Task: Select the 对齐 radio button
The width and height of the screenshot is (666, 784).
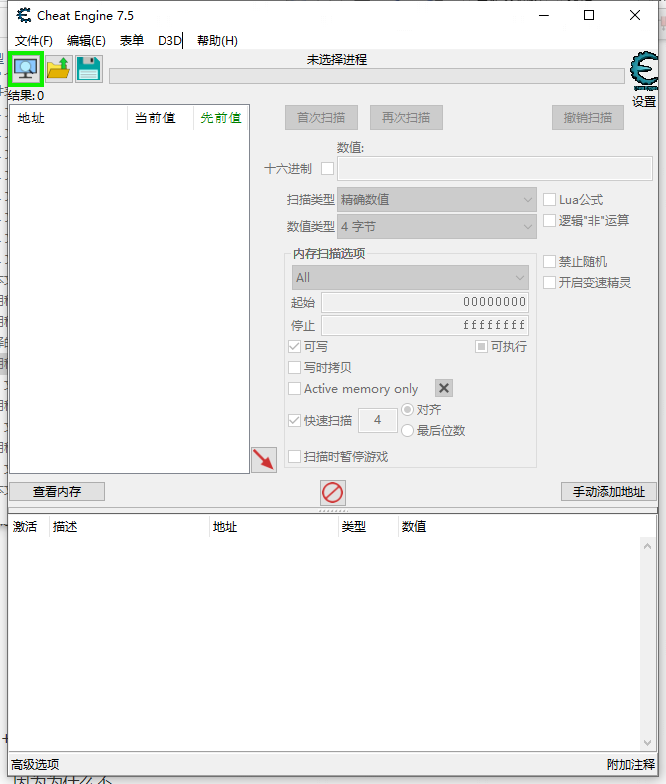Action: point(408,410)
